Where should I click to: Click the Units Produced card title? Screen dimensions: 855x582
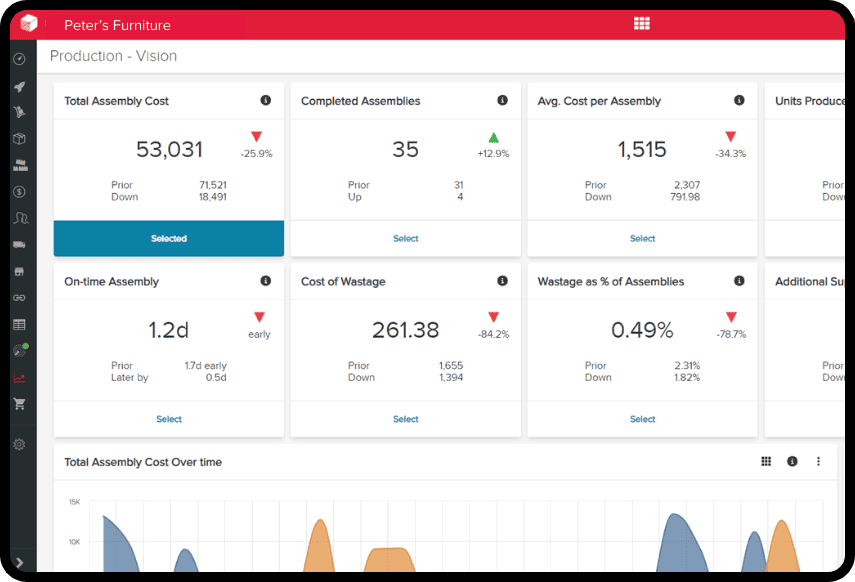point(810,101)
